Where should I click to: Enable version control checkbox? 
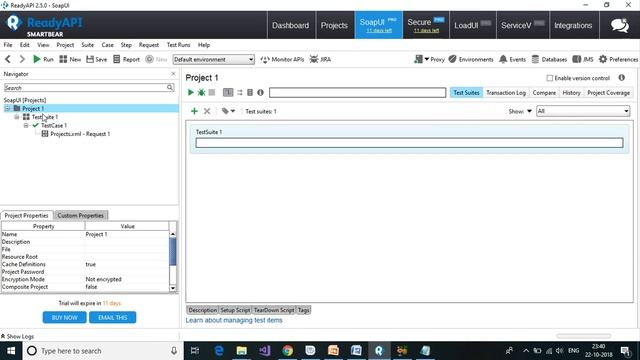tap(550, 78)
